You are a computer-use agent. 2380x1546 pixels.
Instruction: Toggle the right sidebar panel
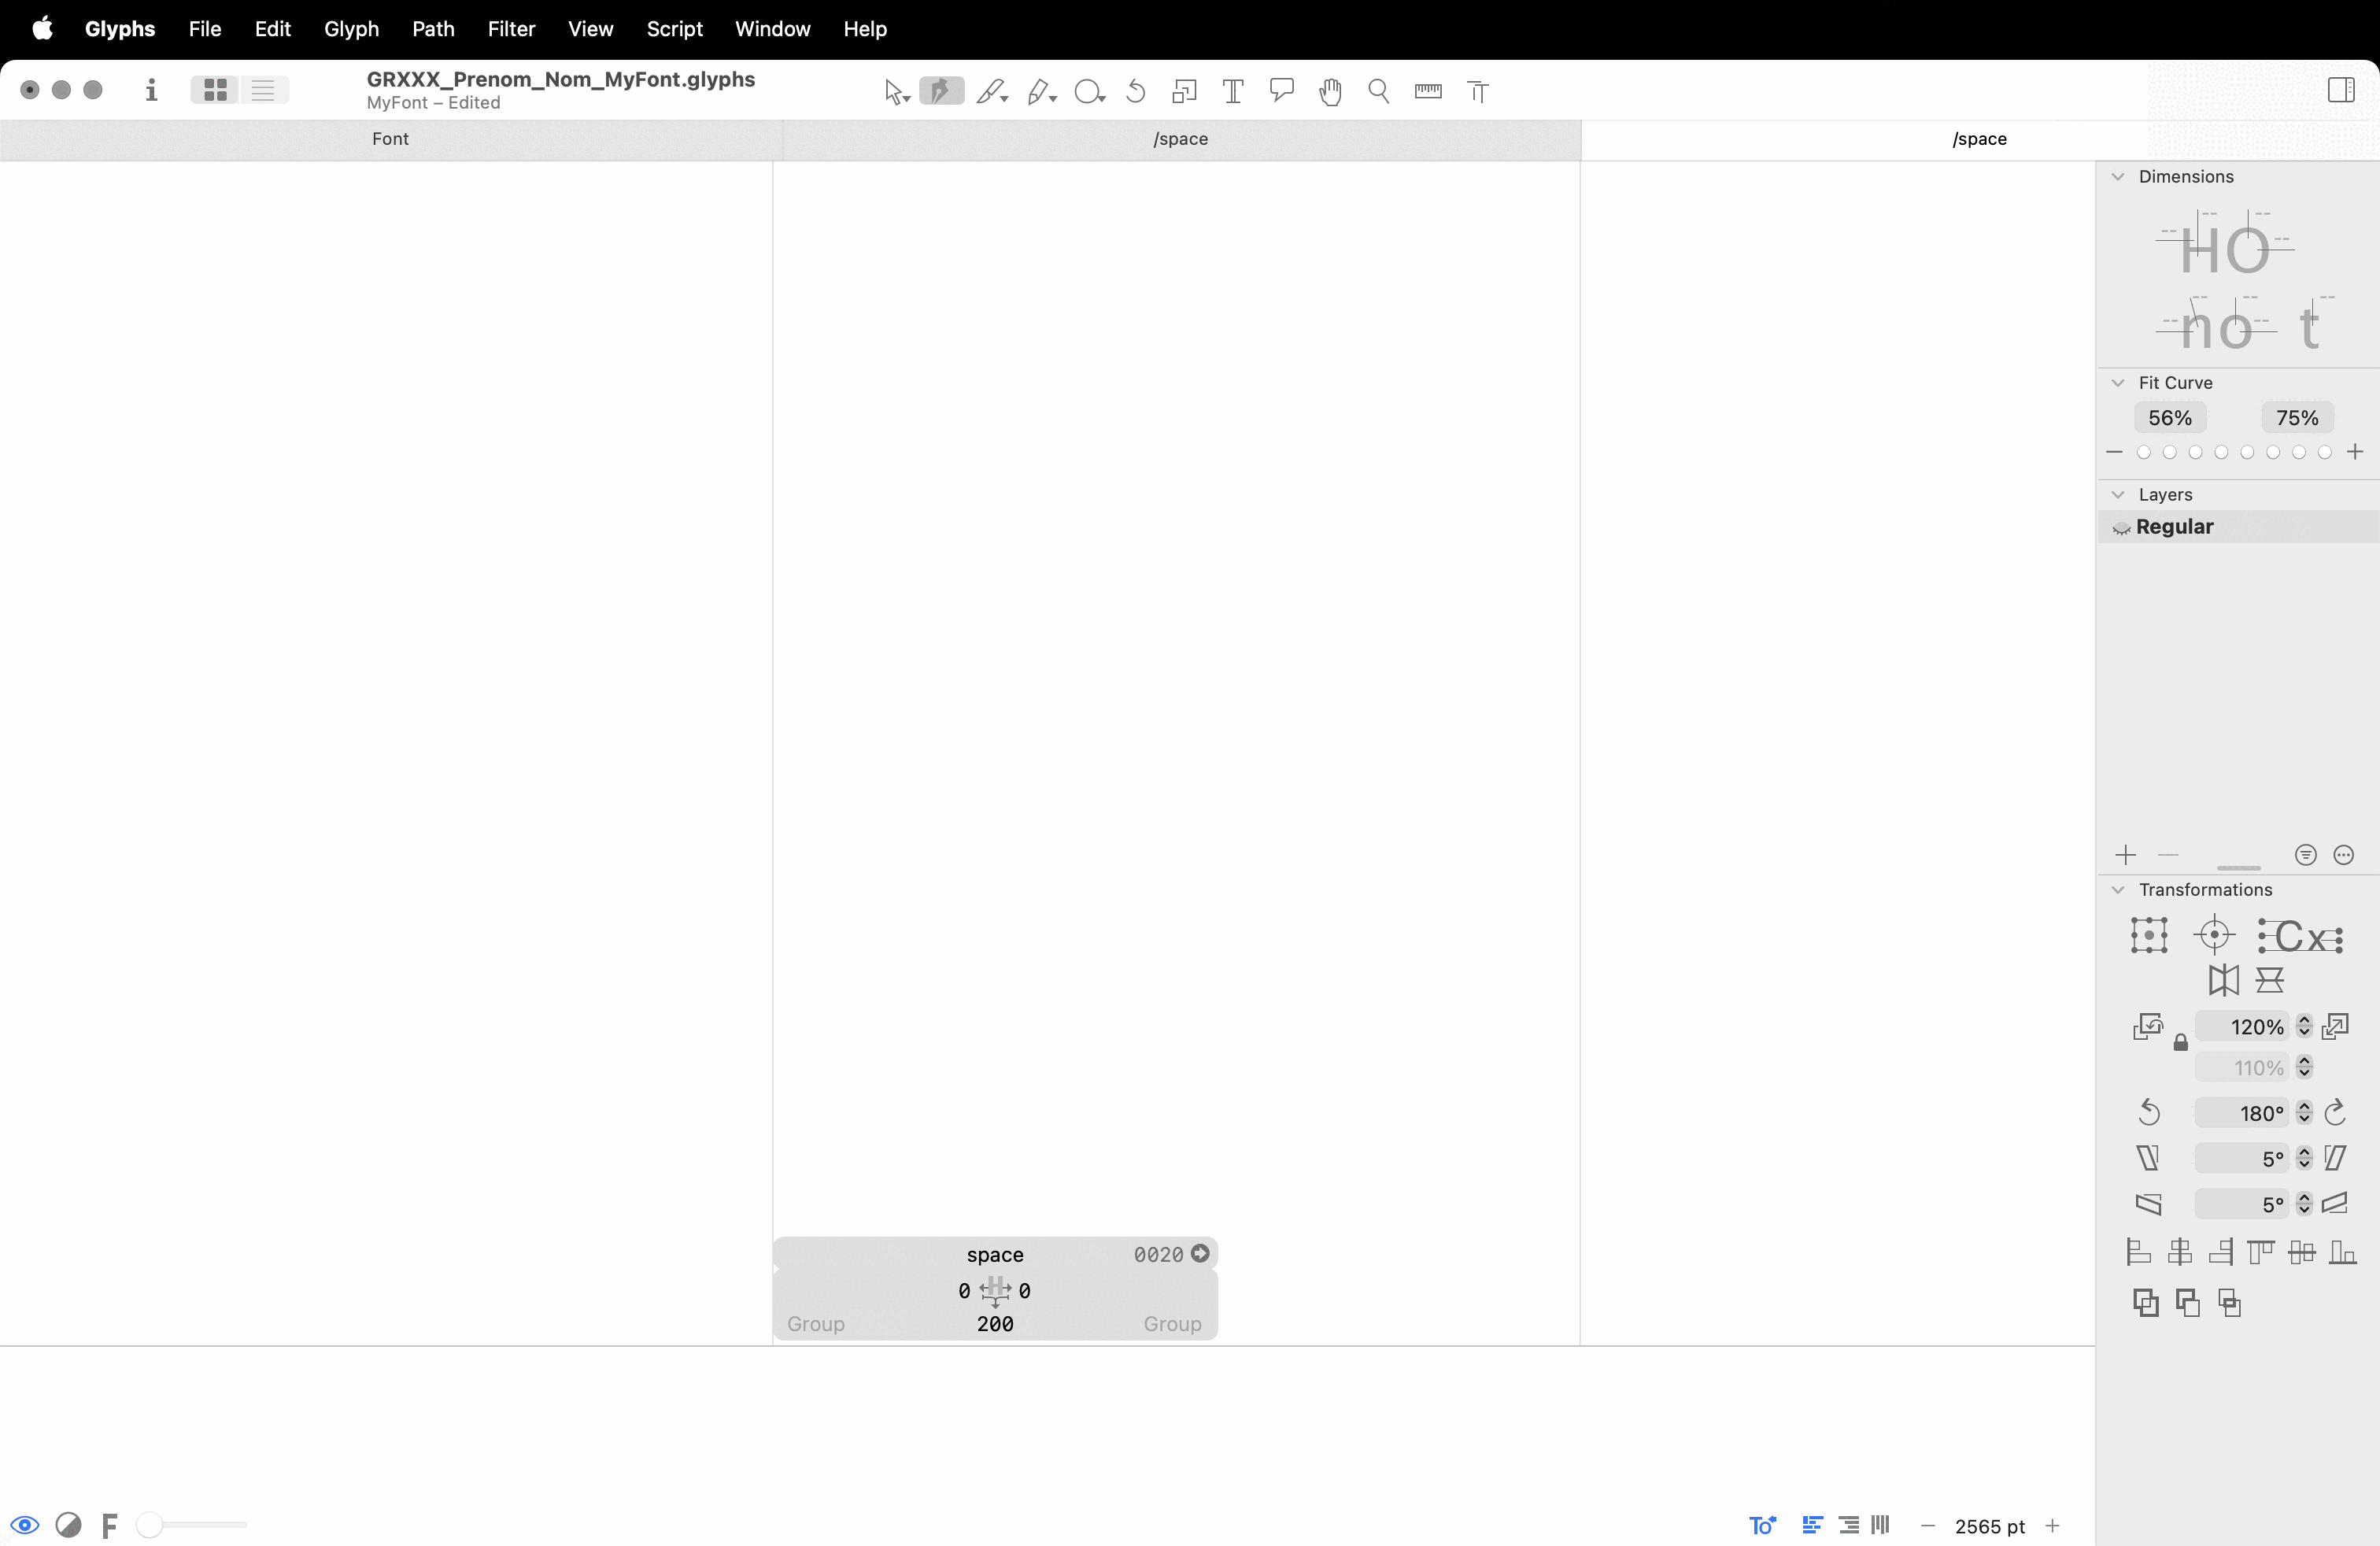[x=2340, y=90]
